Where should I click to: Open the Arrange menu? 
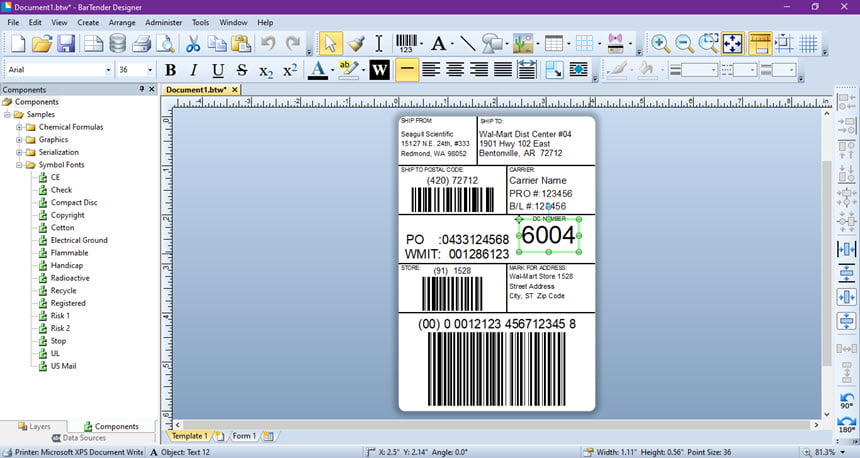tap(122, 22)
